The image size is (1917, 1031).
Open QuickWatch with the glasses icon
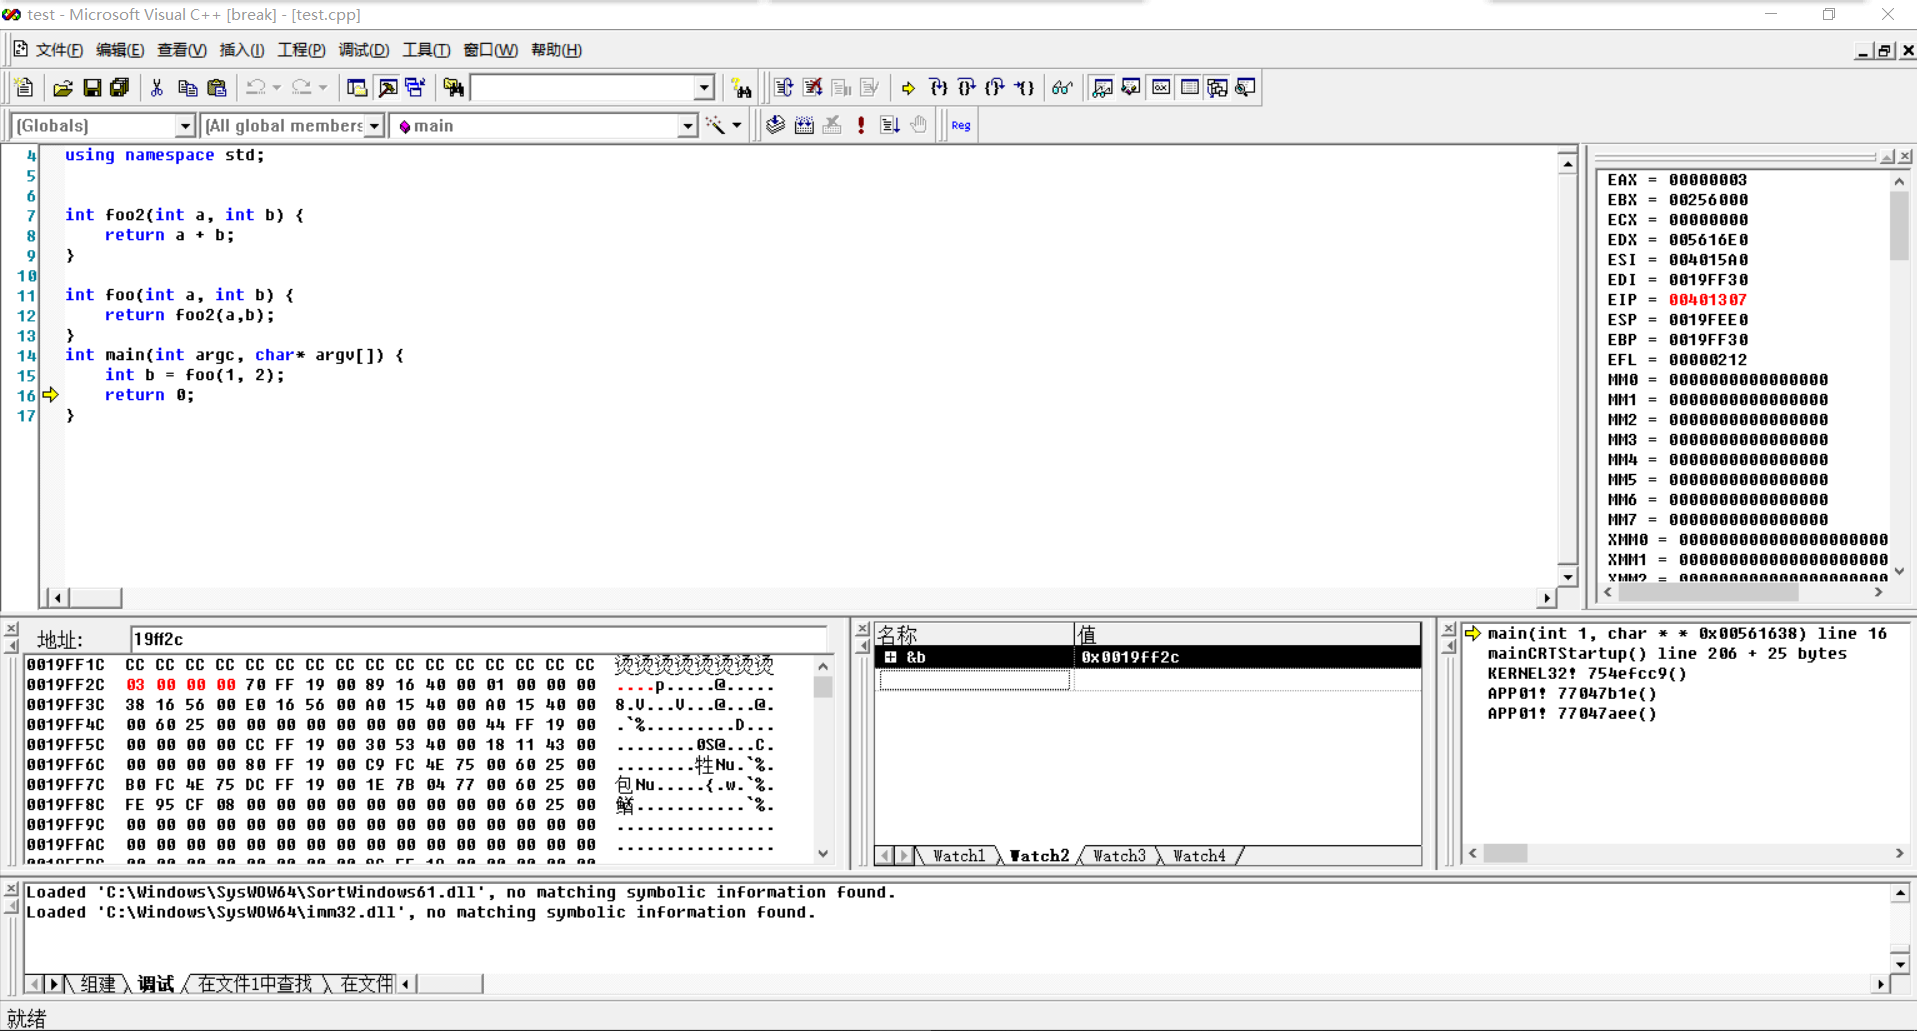click(1062, 88)
